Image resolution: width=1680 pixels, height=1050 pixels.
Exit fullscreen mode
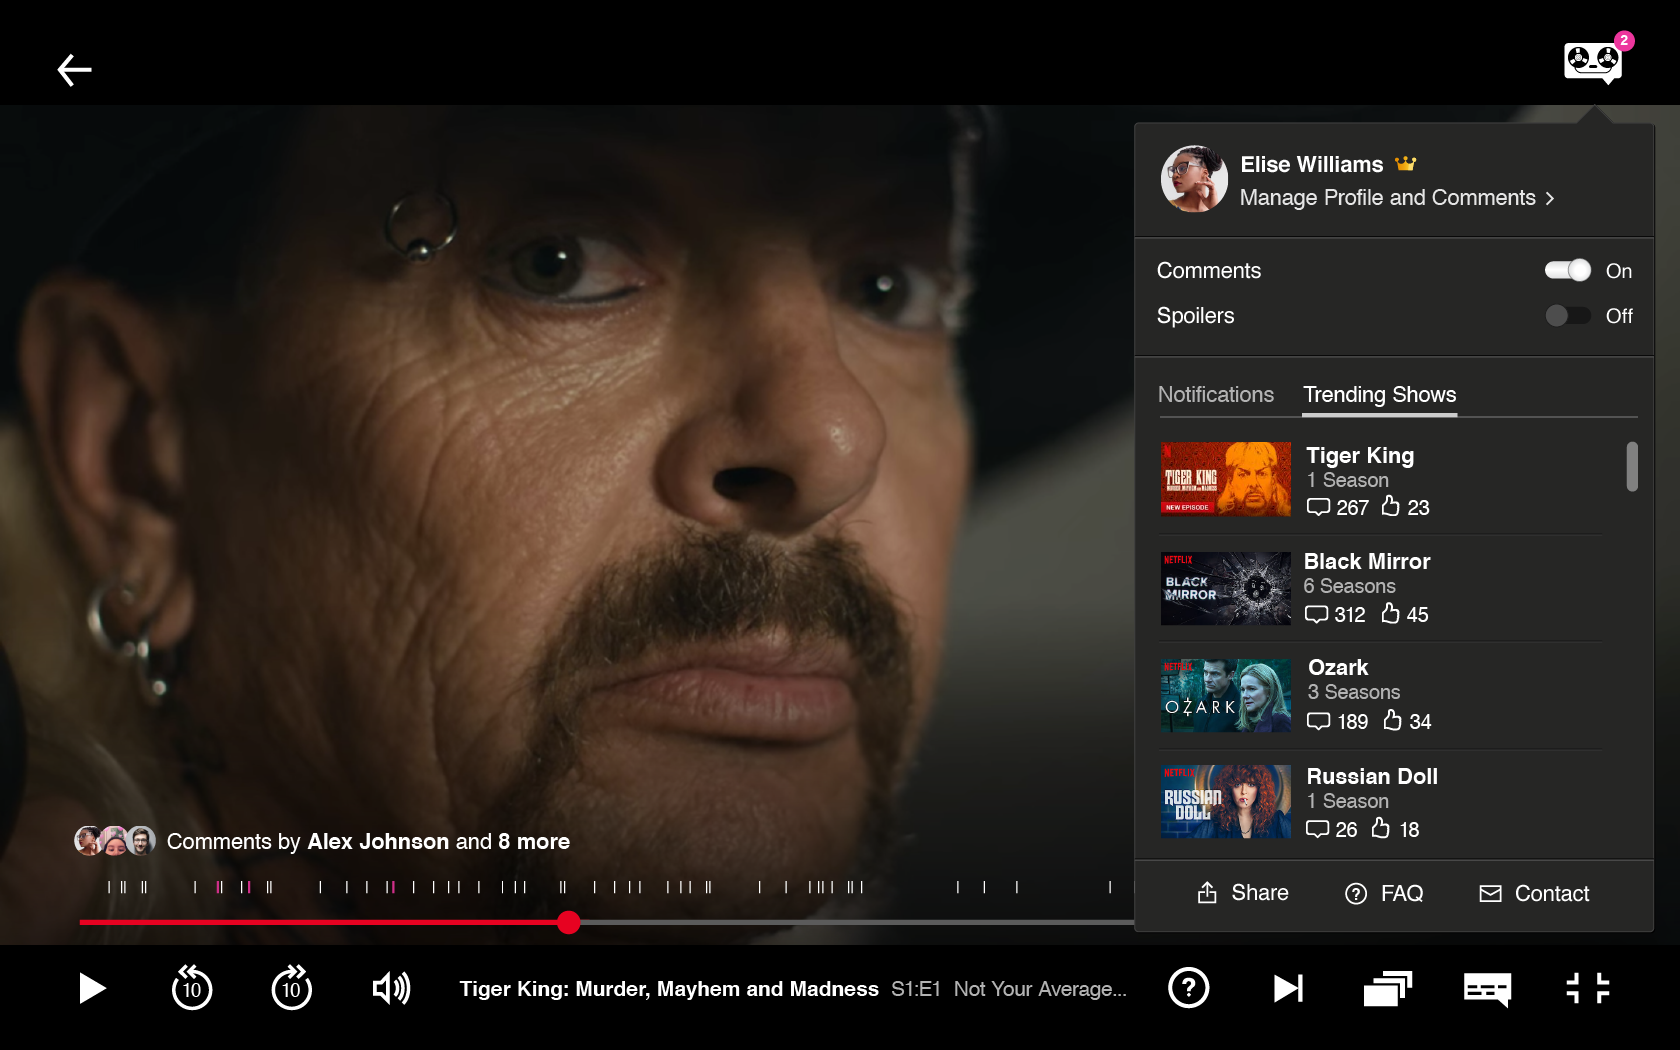[x=1587, y=989]
